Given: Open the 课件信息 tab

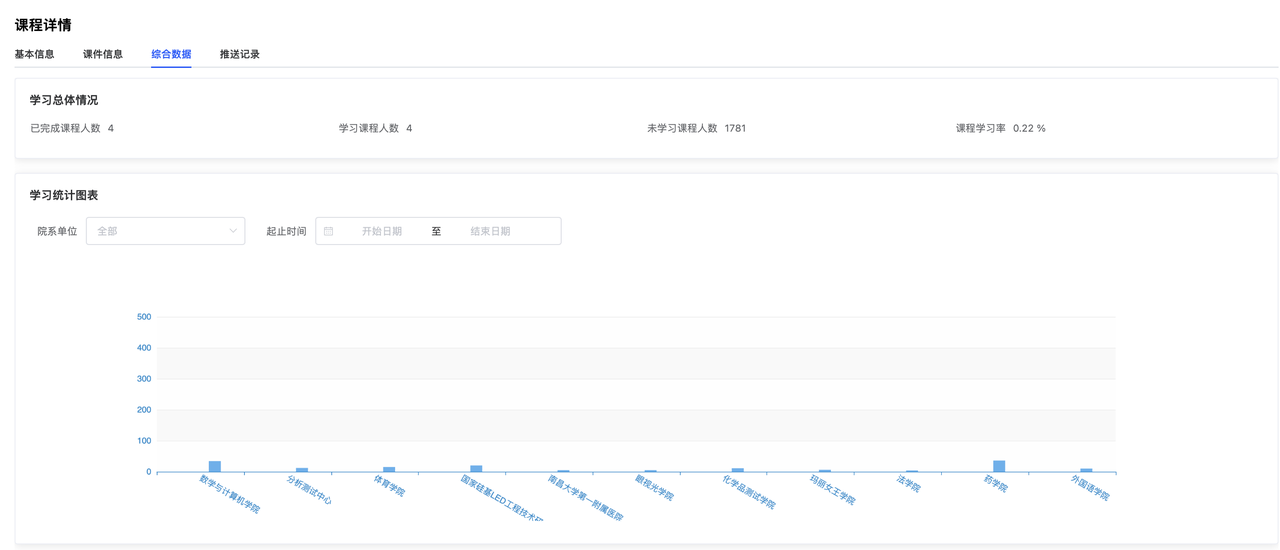Looking at the screenshot, I should (103, 54).
